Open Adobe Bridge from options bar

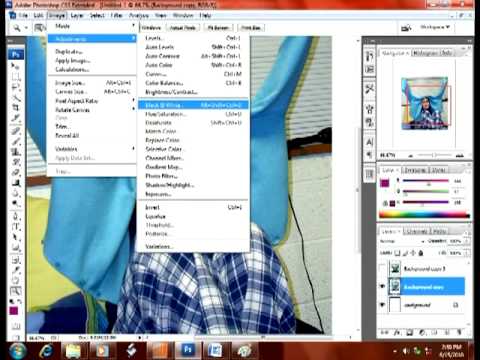[406, 28]
